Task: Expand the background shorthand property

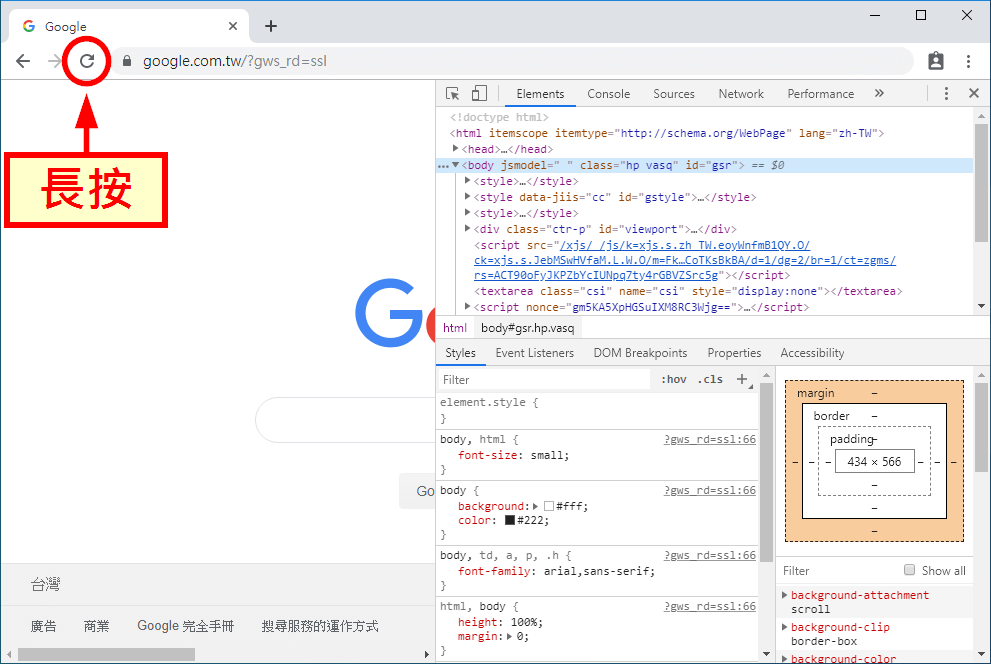Action: [x=535, y=506]
